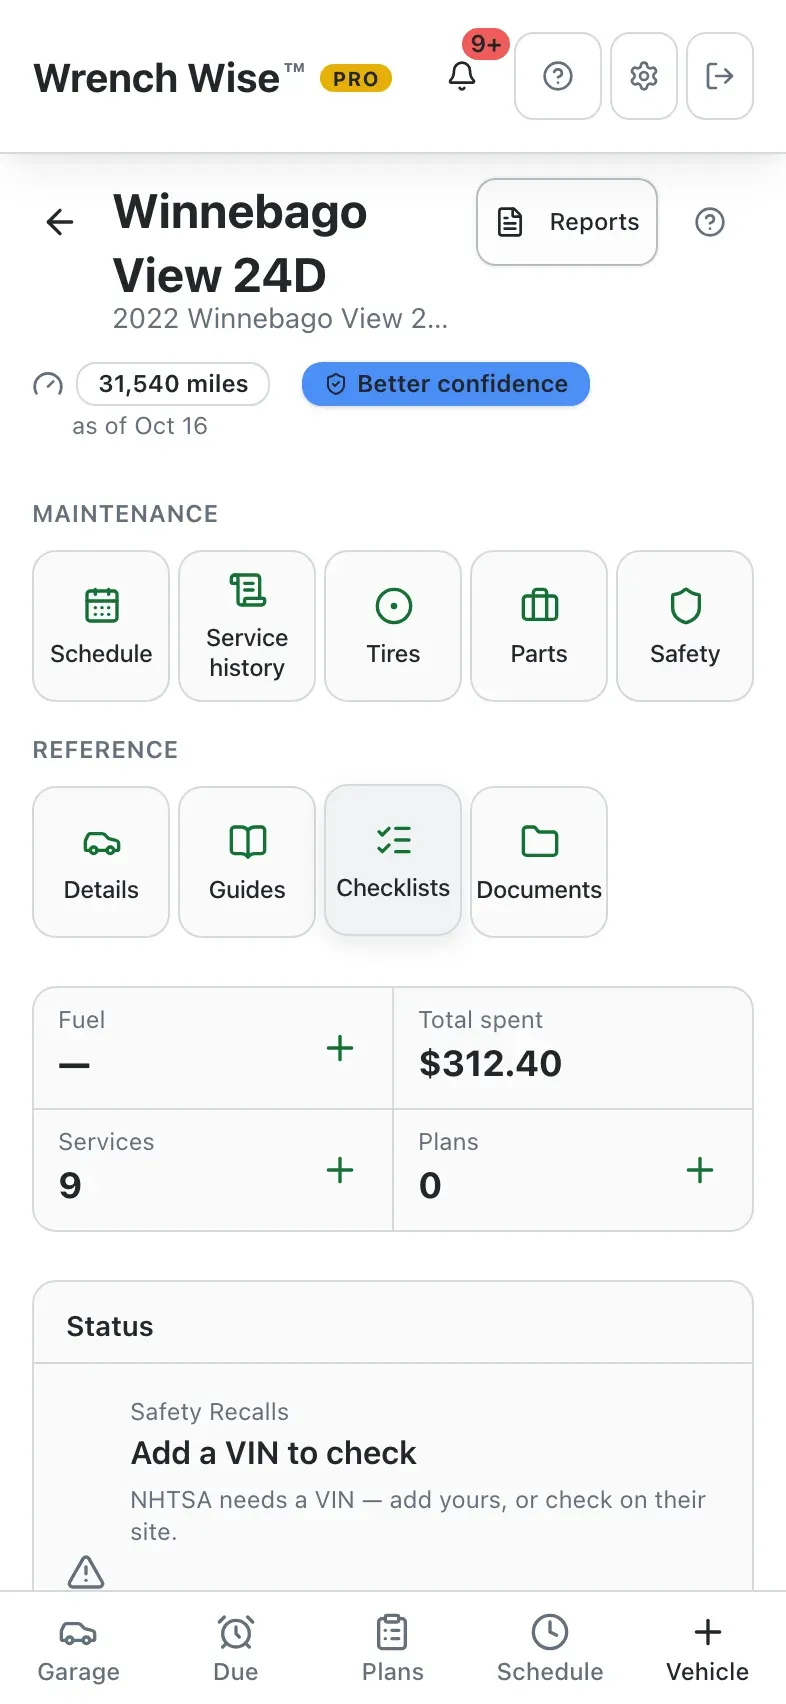Open the Guides reference tile
The width and height of the screenshot is (786, 1704).
(247, 862)
